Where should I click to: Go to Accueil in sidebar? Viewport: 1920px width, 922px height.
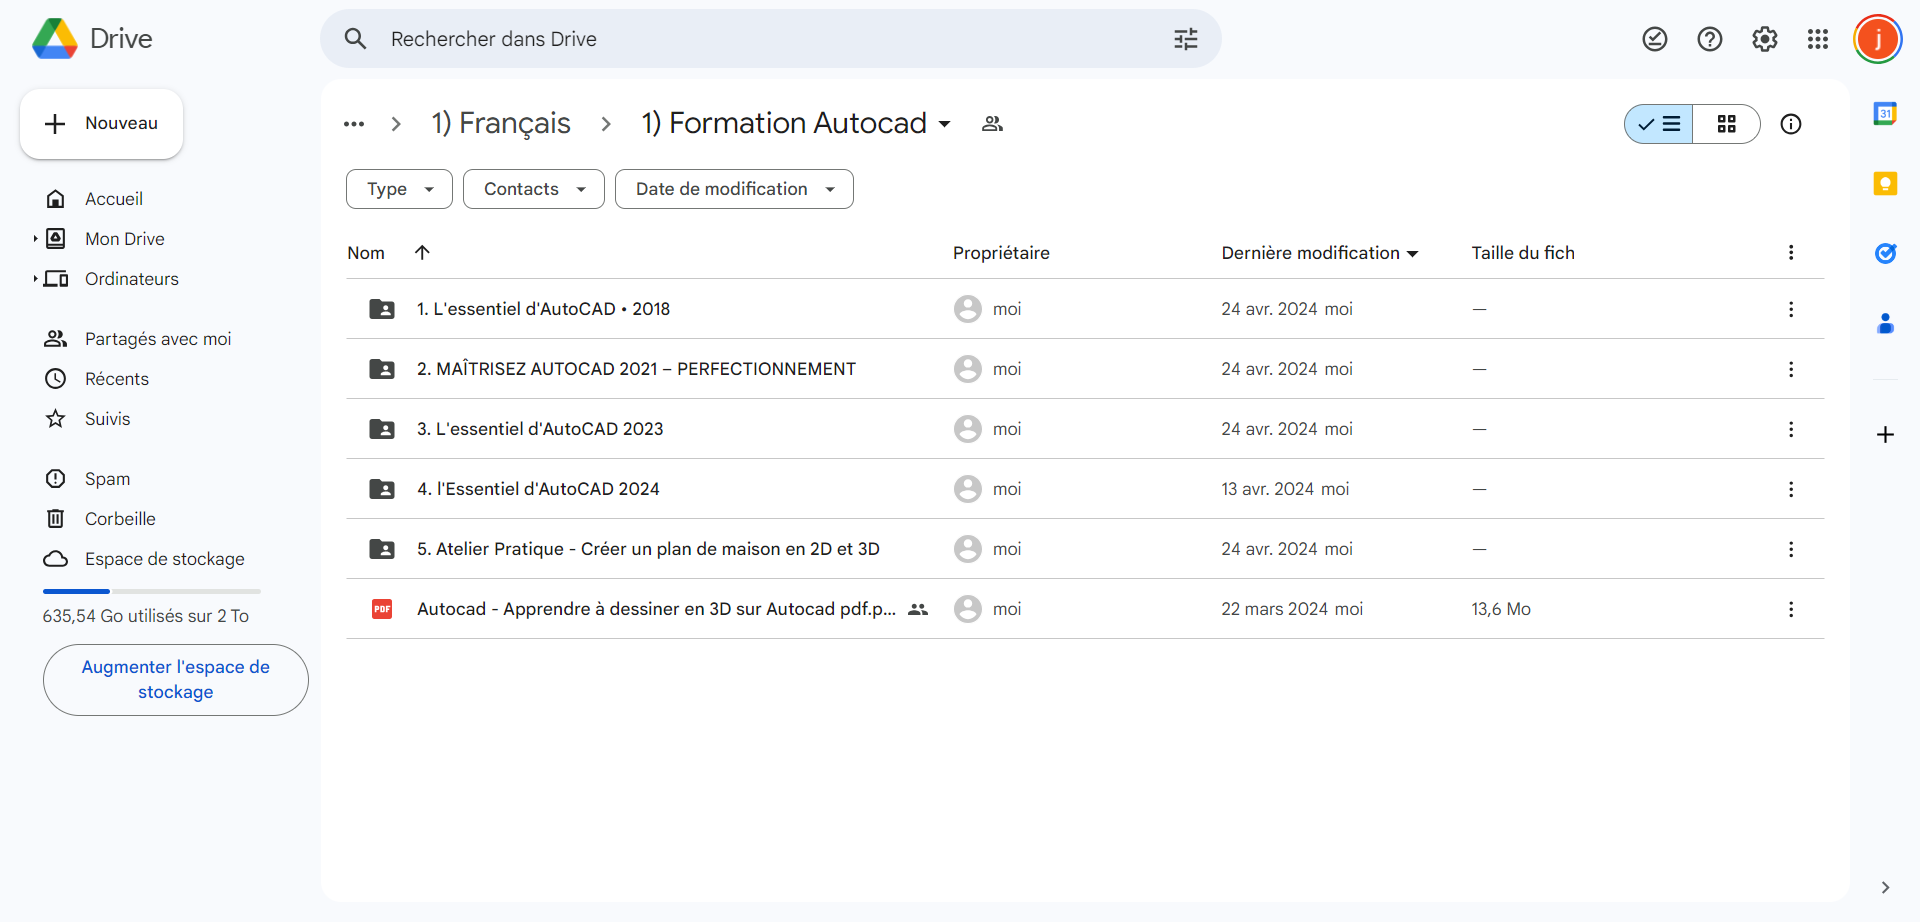point(114,199)
